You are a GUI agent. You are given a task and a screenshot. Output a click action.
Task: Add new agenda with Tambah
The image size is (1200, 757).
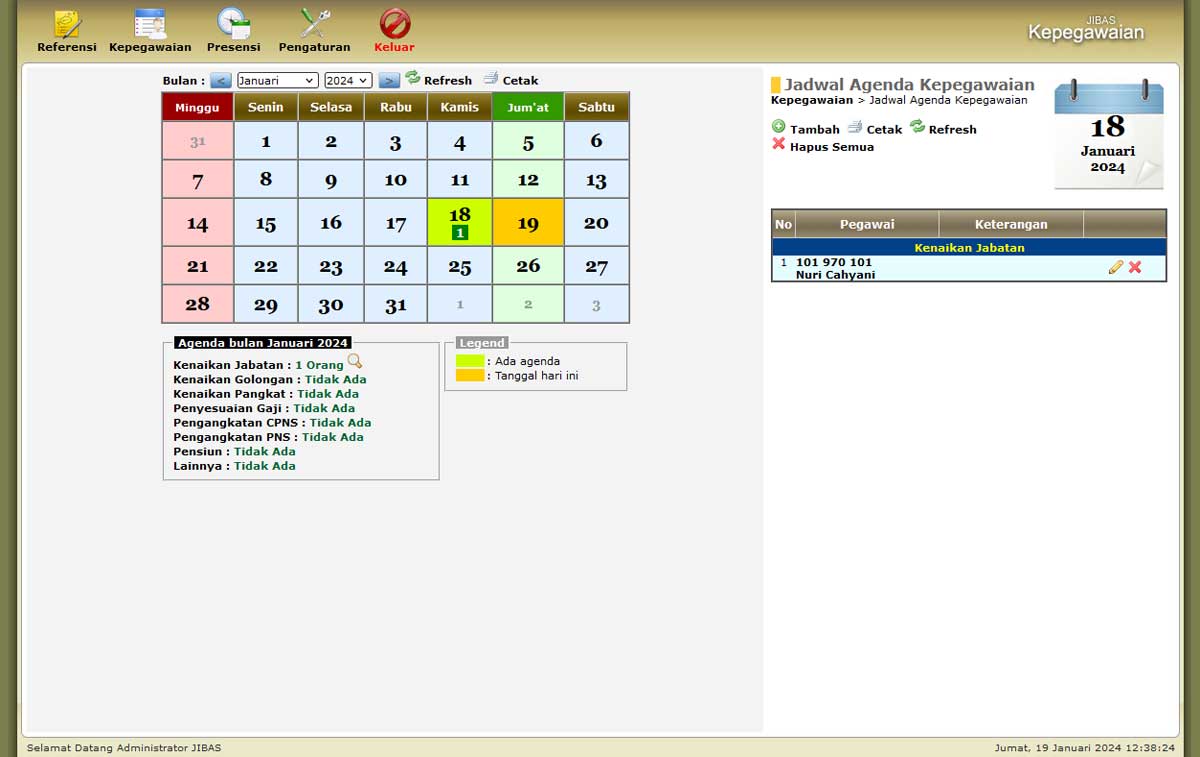point(806,128)
